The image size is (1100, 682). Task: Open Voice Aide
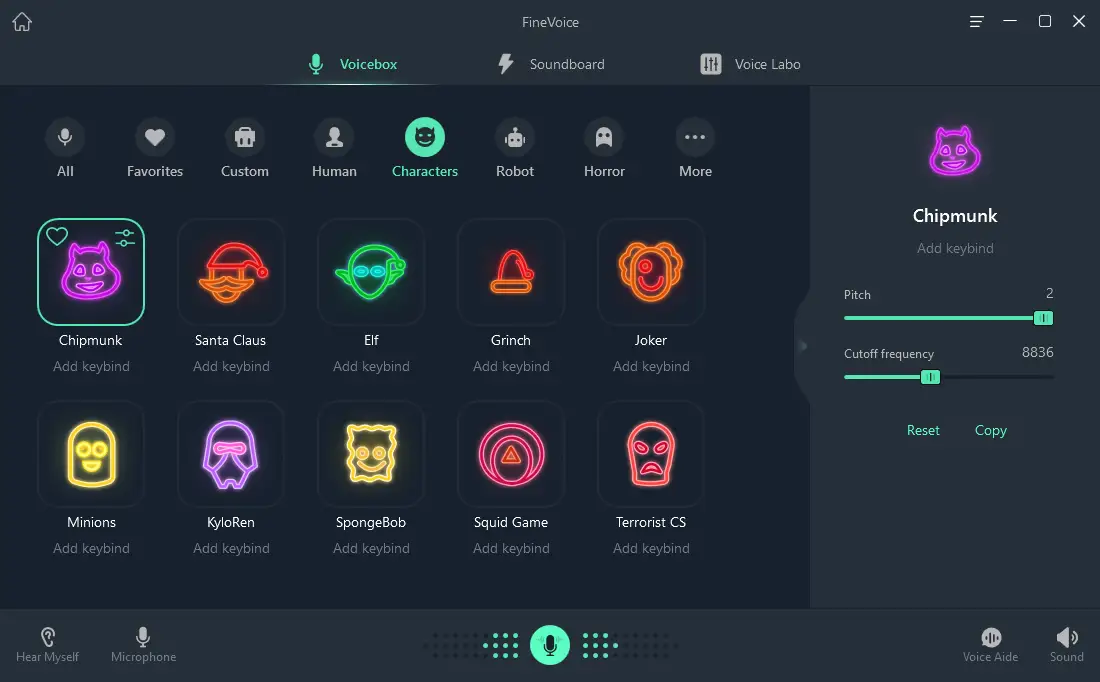(x=991, y=645)
